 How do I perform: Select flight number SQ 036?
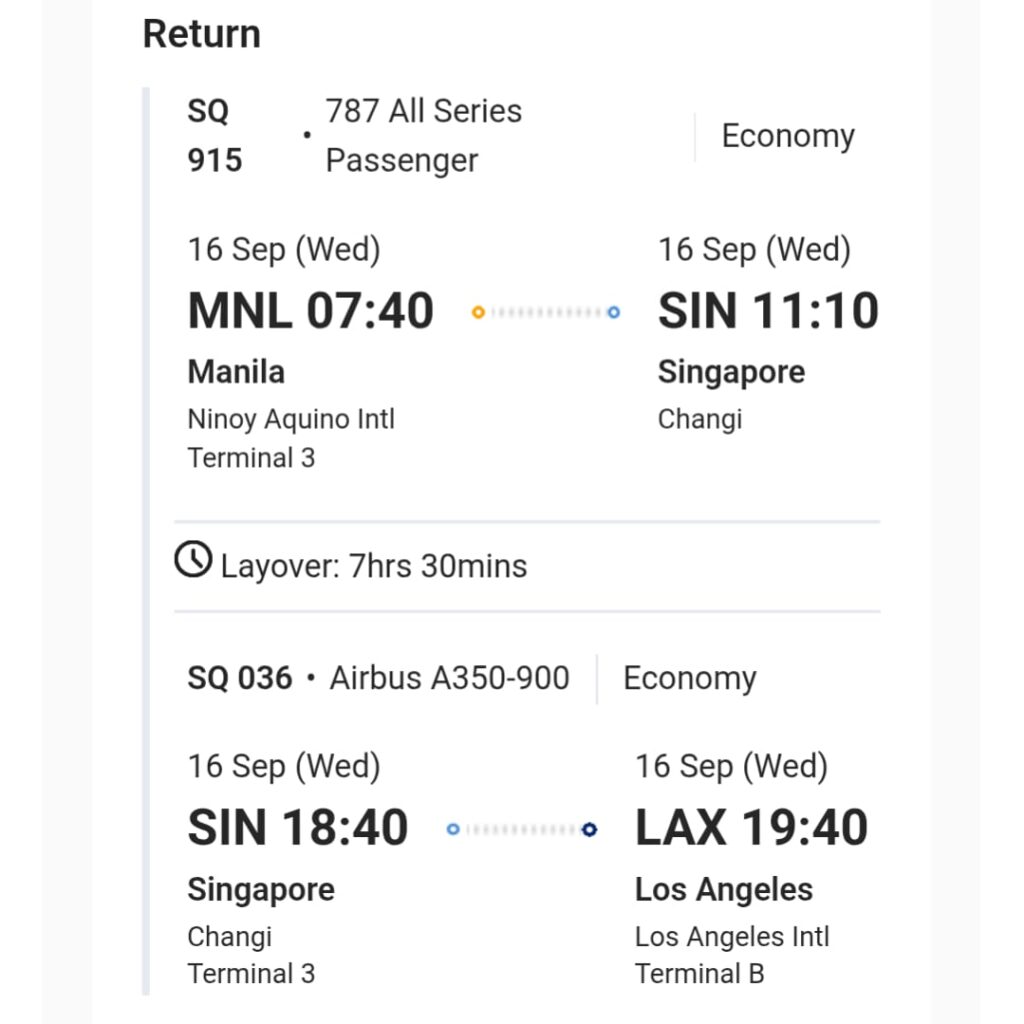click(240, 679)
